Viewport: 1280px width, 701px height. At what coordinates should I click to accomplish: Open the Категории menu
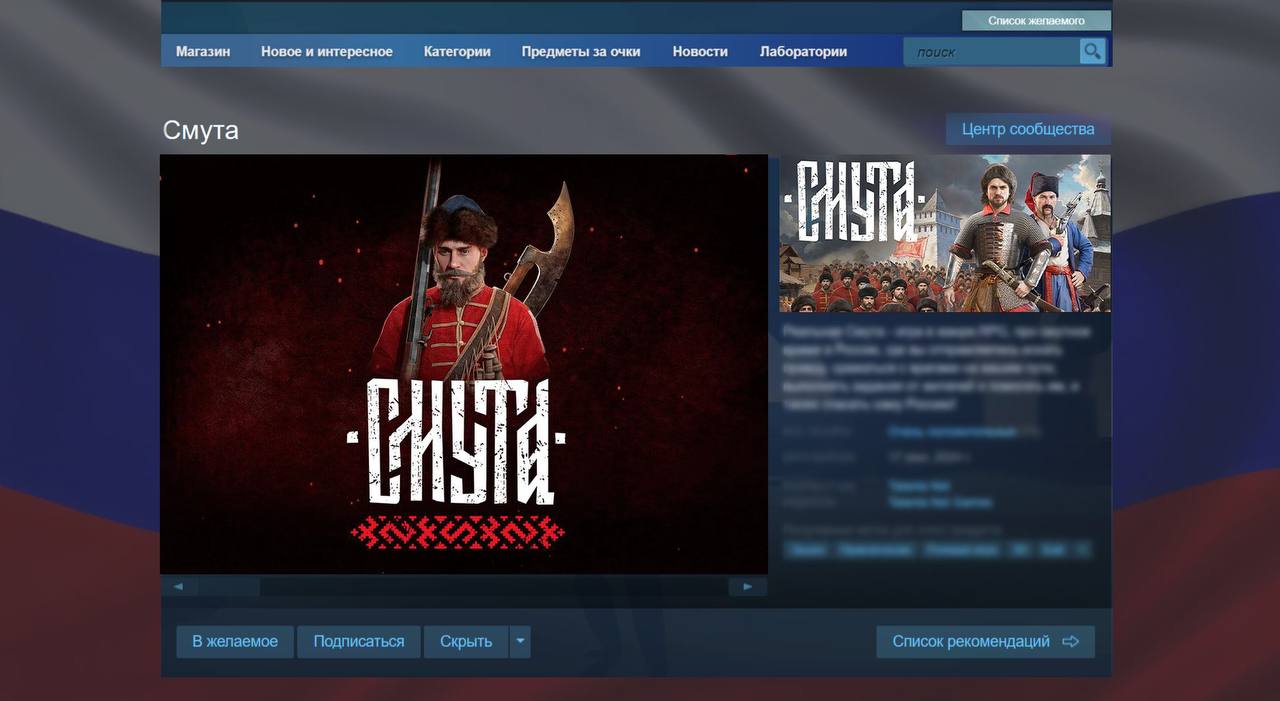click(457, 51)
